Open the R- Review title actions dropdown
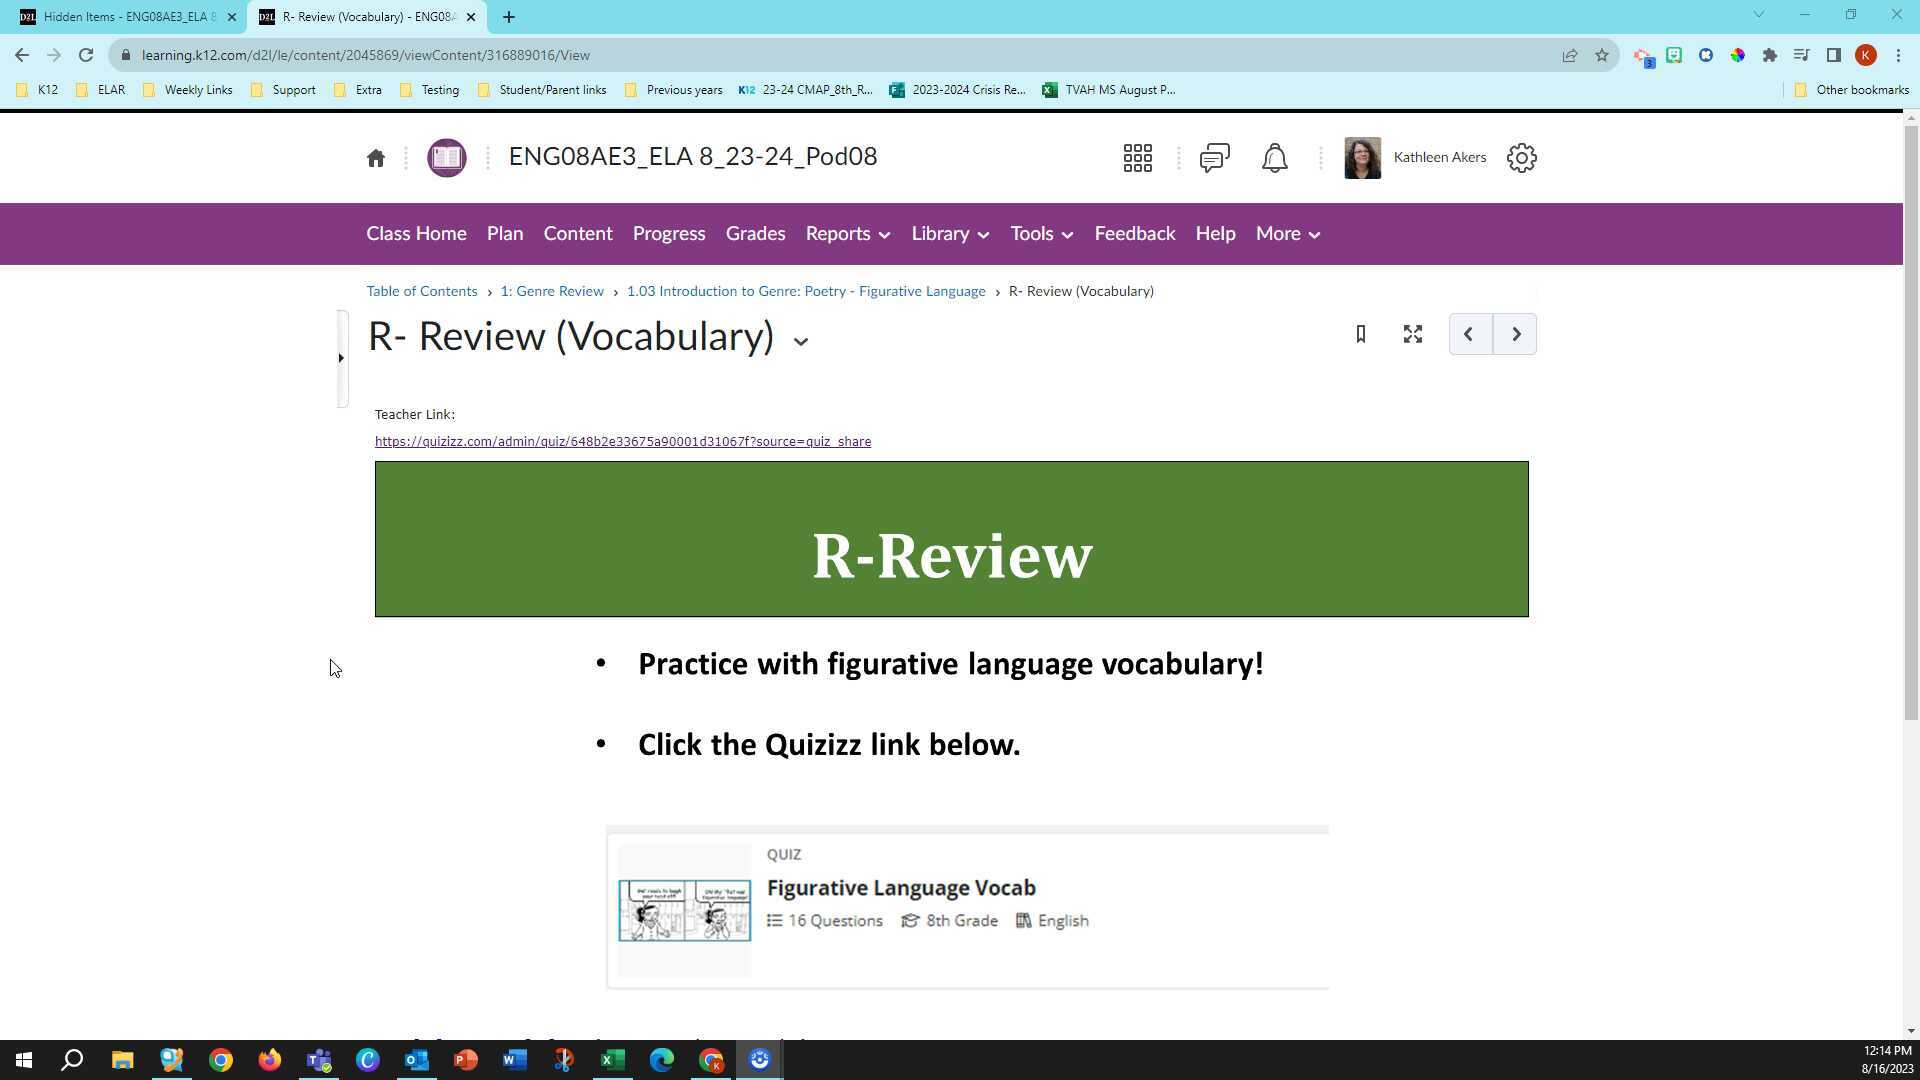Viewport: 1920px width, 1080px height. point(800,341)
